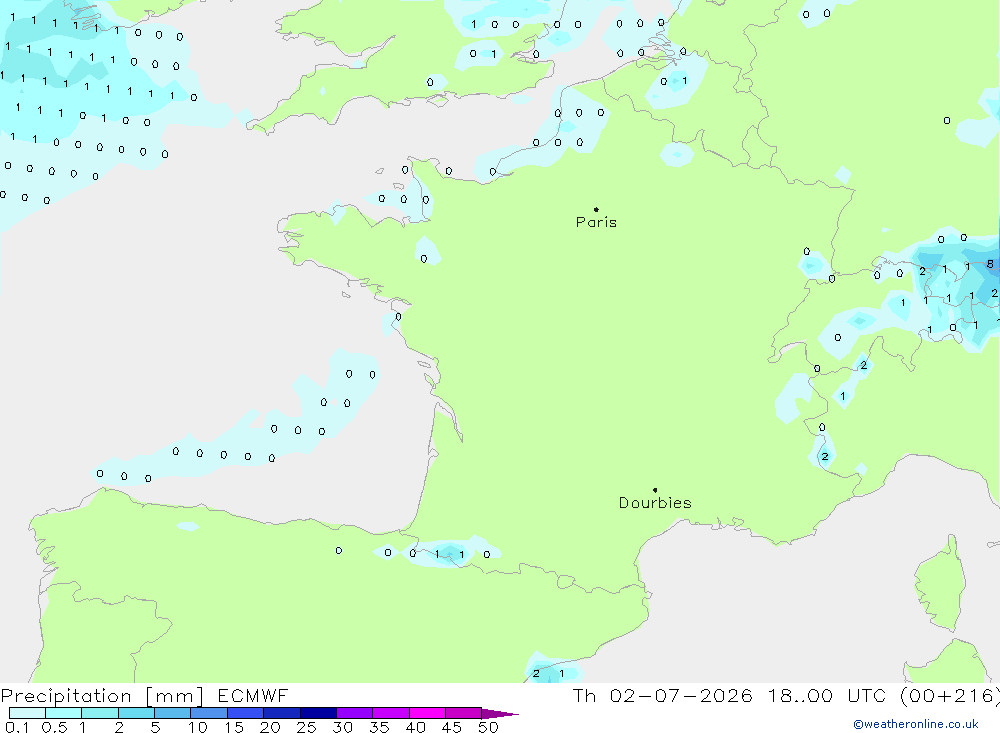The height and width of the screenshot is (733, 1000).
Task: Click the above-50 arrow tip of legend
Action: click(500, 714)
